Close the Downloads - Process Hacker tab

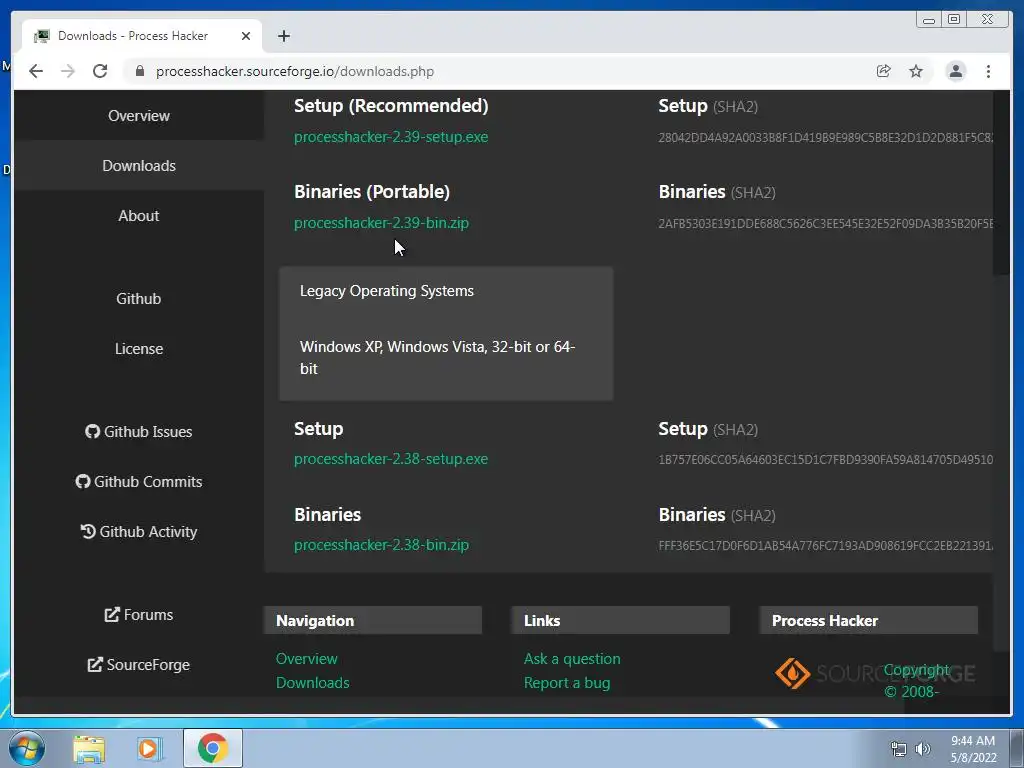point(246,36)
